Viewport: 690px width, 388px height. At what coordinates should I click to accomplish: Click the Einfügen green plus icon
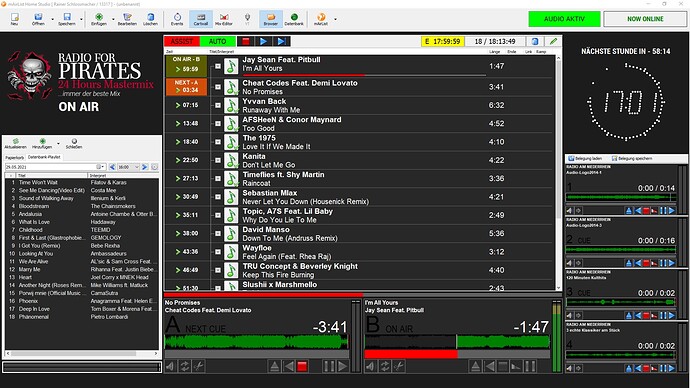click(99, 19)
